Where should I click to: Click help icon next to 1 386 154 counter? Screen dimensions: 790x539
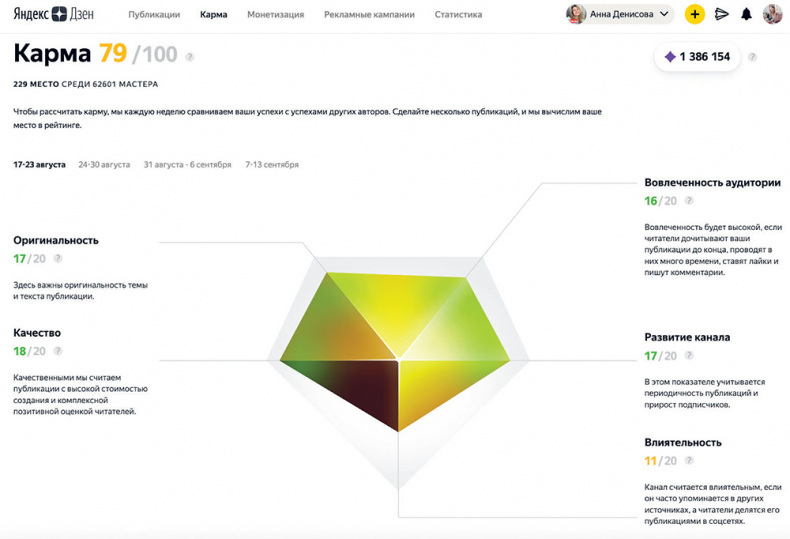tap(752, 57)
